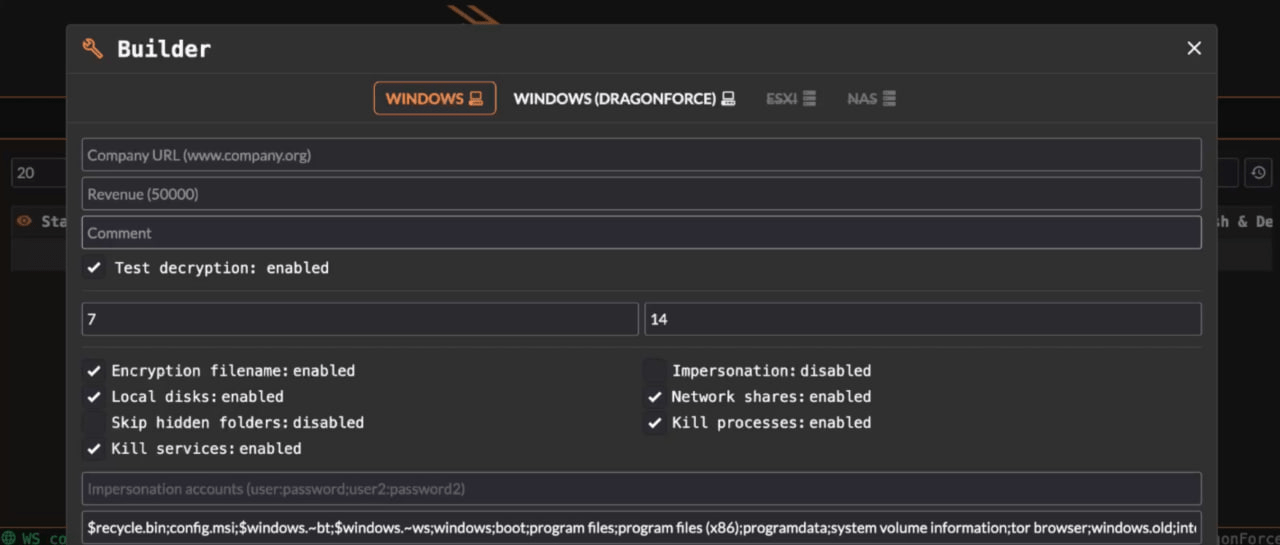1280x545 pixels.
Task: Click the WS globe status icon at bottom left
Action: click(9, 538)
